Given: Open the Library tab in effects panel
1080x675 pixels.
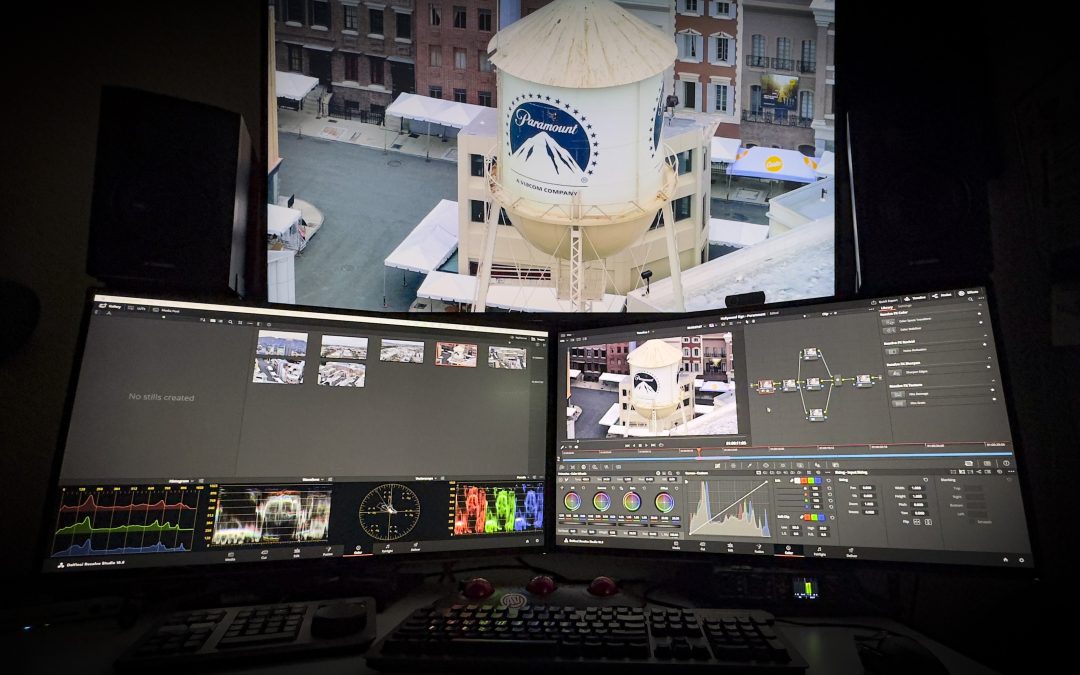Looking at the screenshot, I should (x=888, y=307).
